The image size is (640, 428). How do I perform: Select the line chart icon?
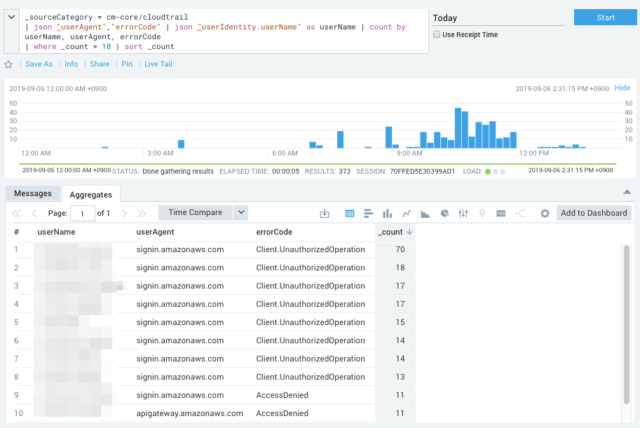pos(406,213)
